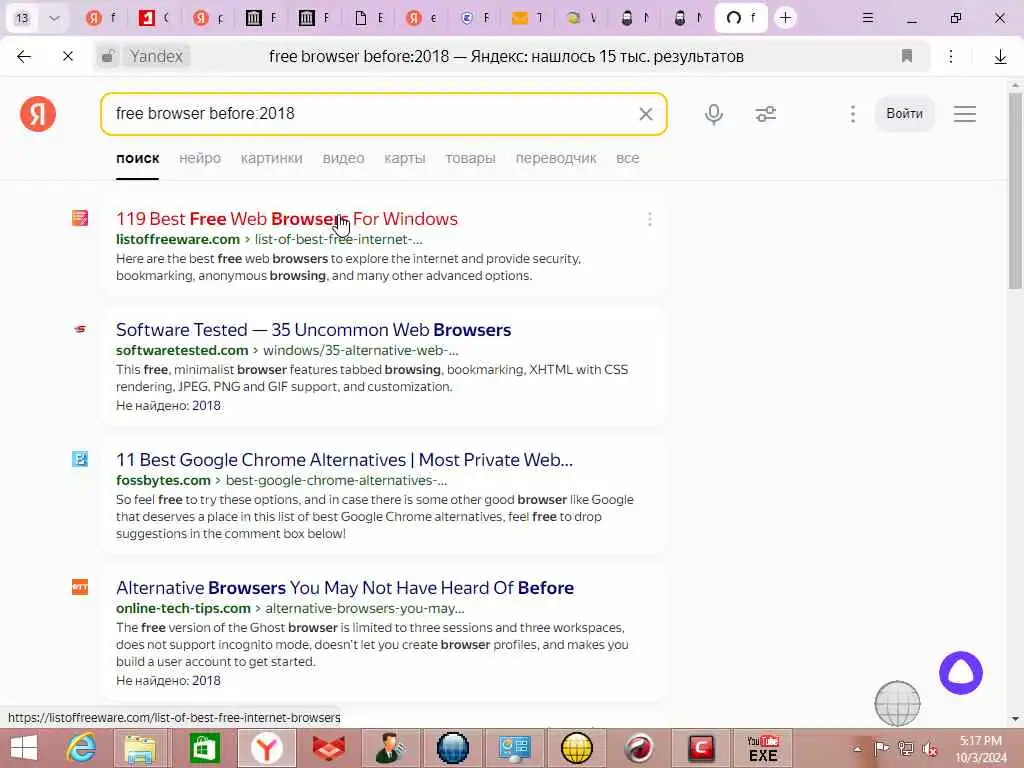Switch to the товары search tab
The image size is (1024, 768).
click(470, 158)
